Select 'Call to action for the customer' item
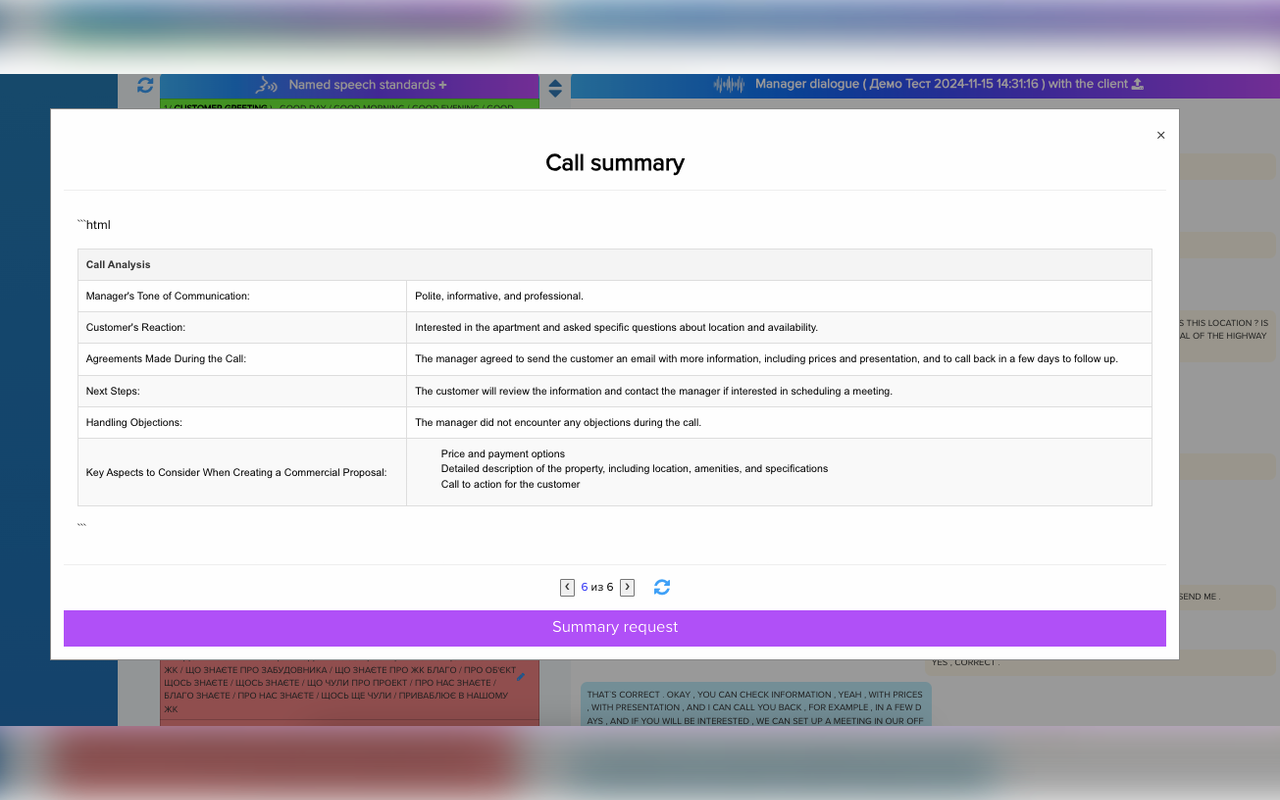The height and width of the screenshot is (800, 1280). point(510,484)
